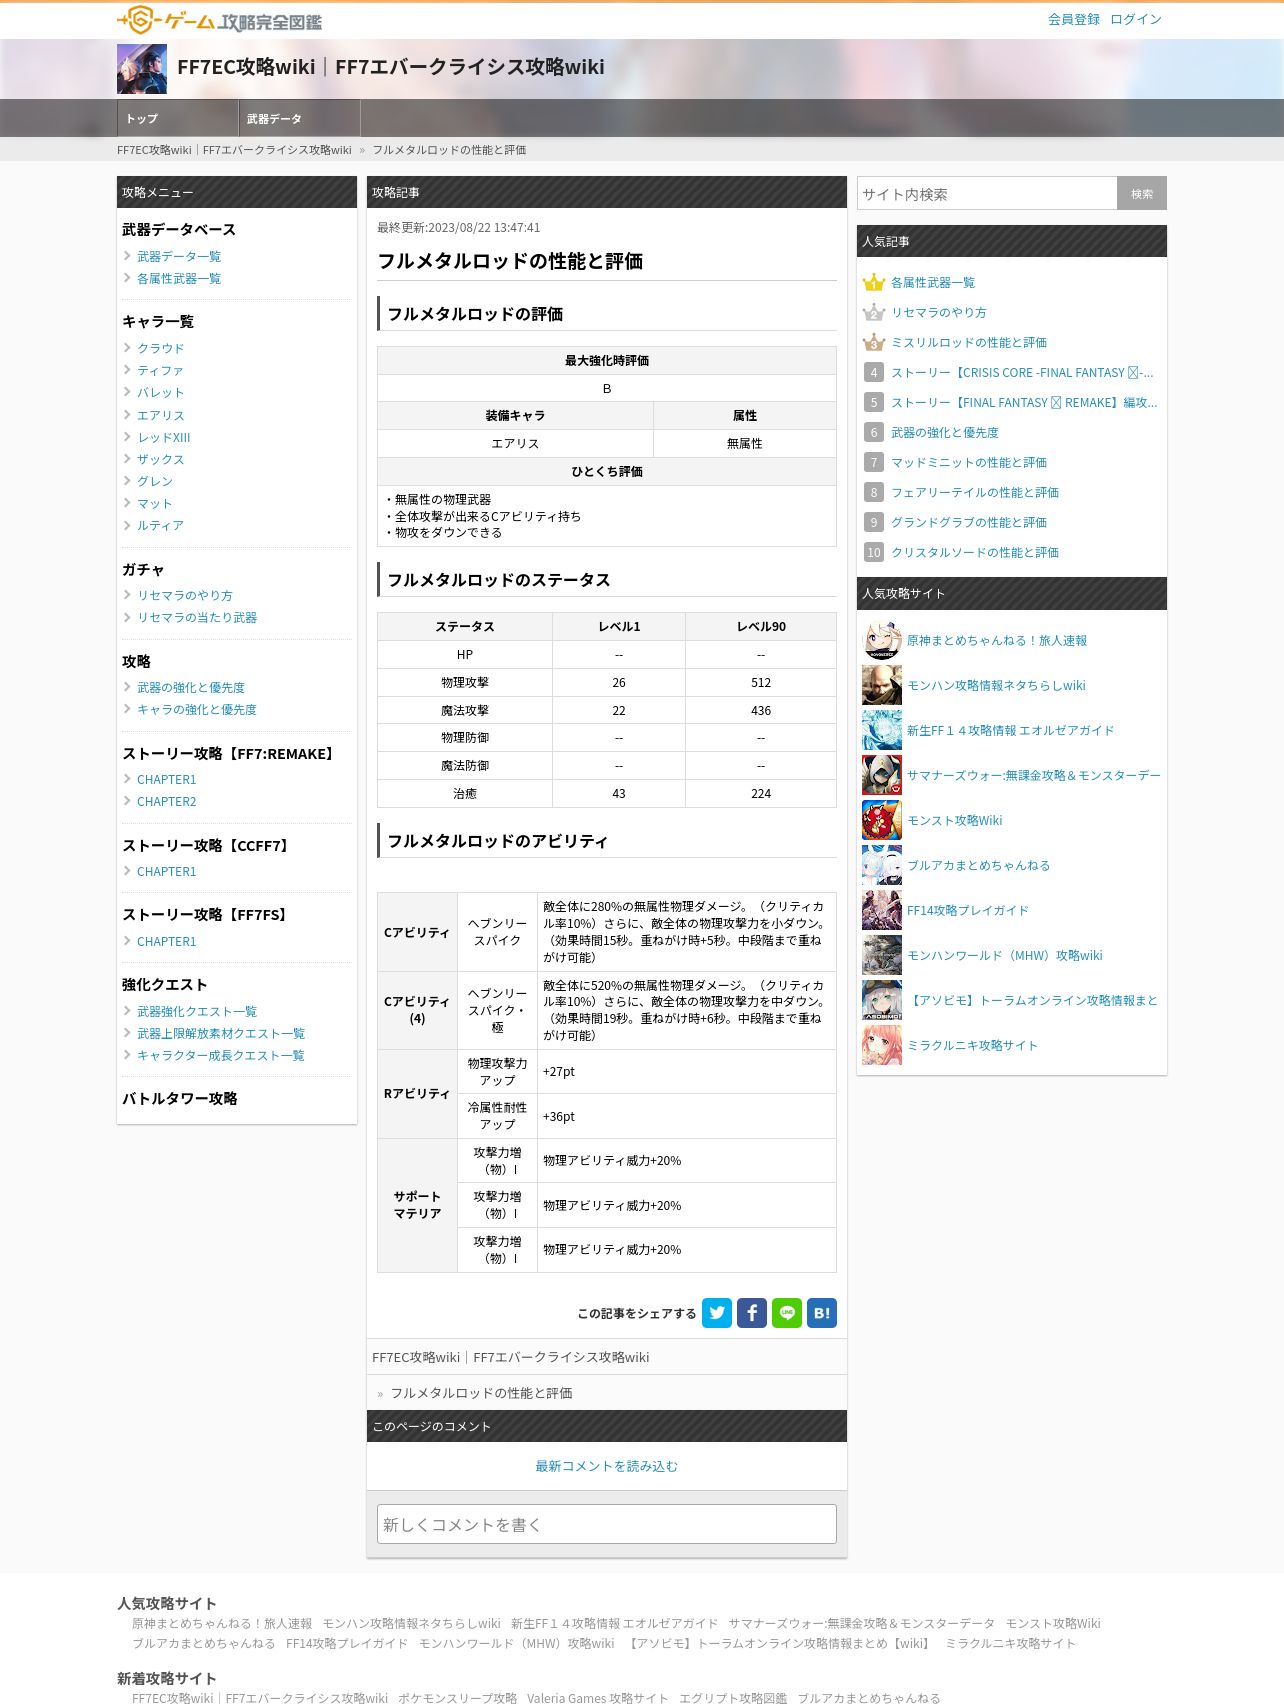Open モンスト攻略Wiki thumbnail icon
The width and height of the screenshot is (1284, 1706).
(882, 821)
